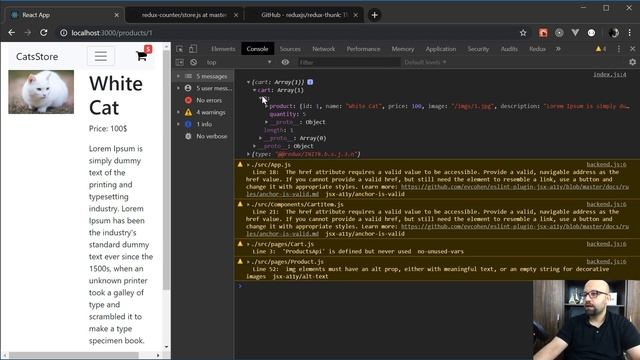Expand the 1 info group
Screen dimensions: 640x360
(x=178, y=124)
